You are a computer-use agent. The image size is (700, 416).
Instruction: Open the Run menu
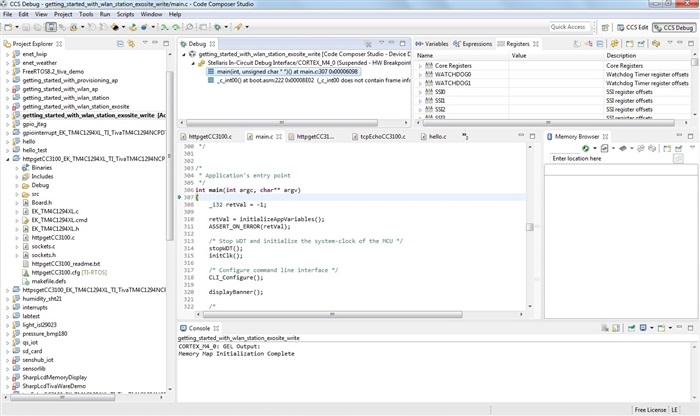(104, 14)
